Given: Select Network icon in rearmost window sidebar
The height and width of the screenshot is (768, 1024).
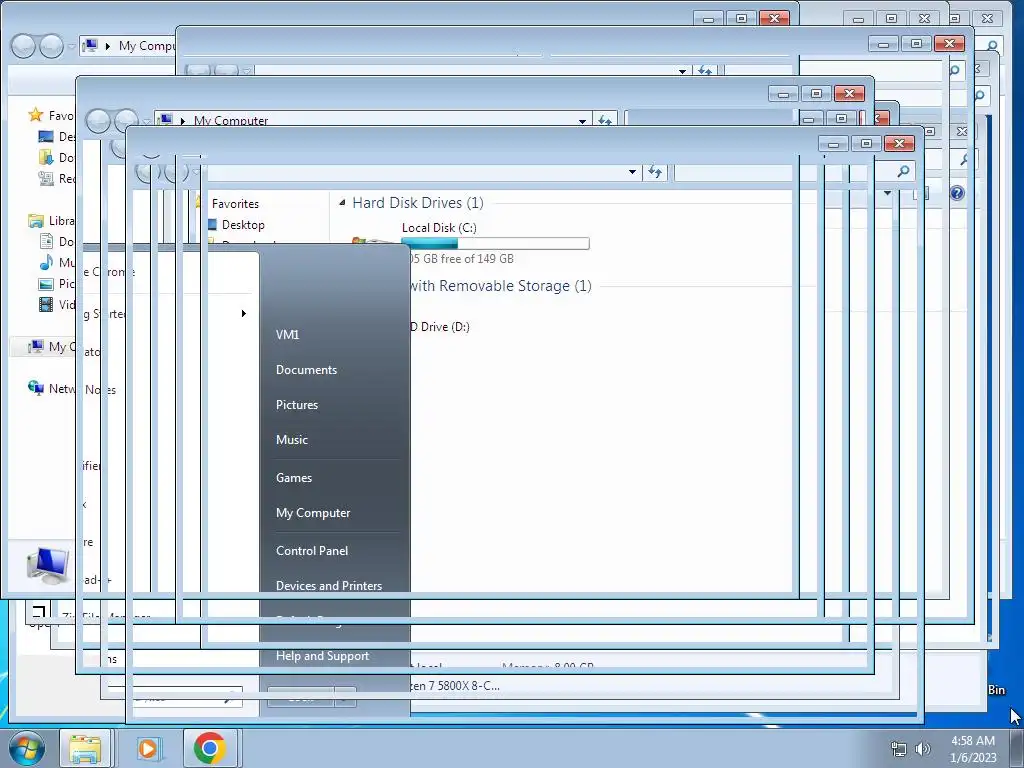Looking at the screenshot, I should point(36,389).
